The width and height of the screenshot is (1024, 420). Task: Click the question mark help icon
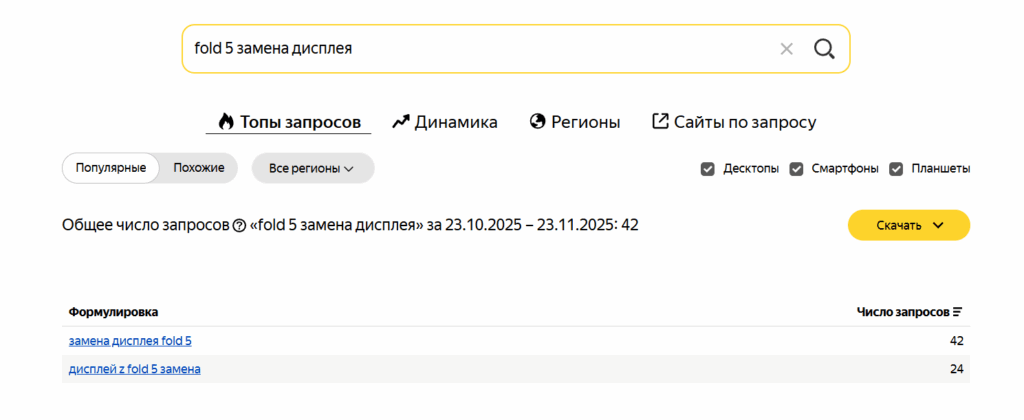(x=239, y=226)
